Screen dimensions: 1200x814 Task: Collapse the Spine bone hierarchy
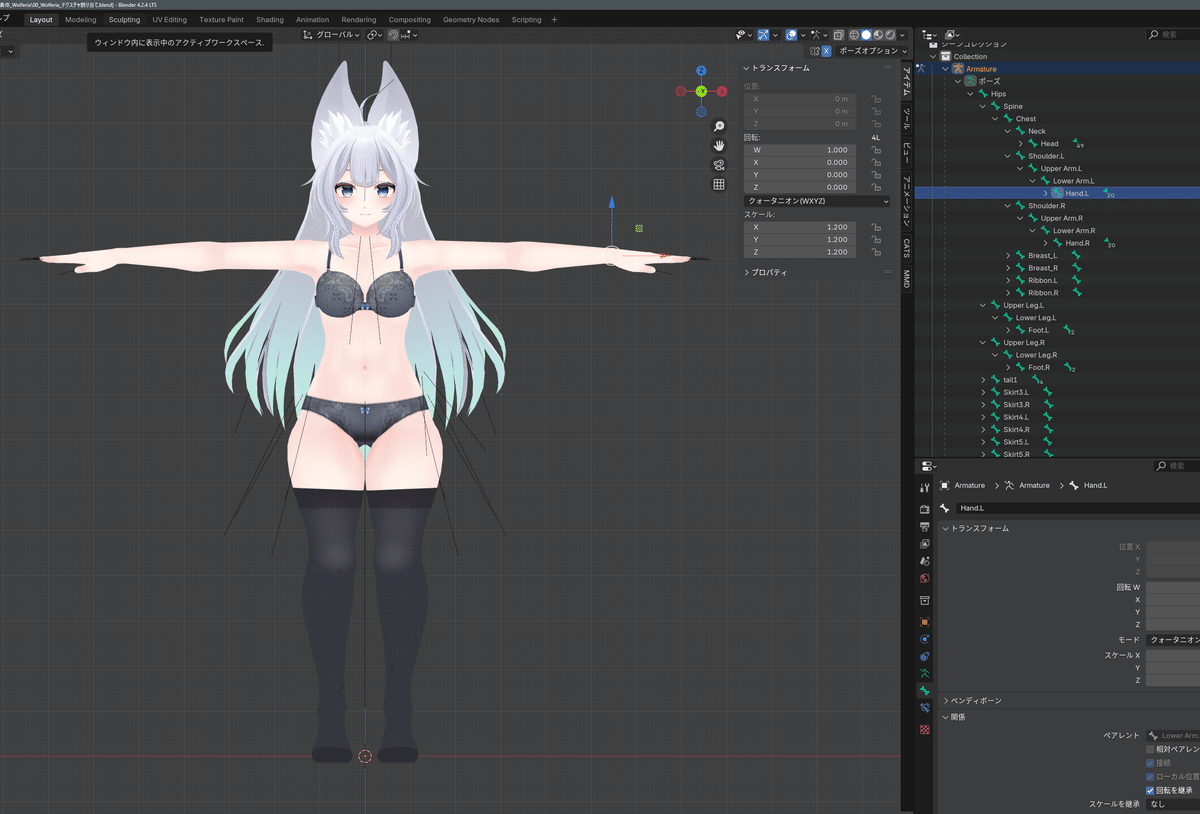click(984, 106)
